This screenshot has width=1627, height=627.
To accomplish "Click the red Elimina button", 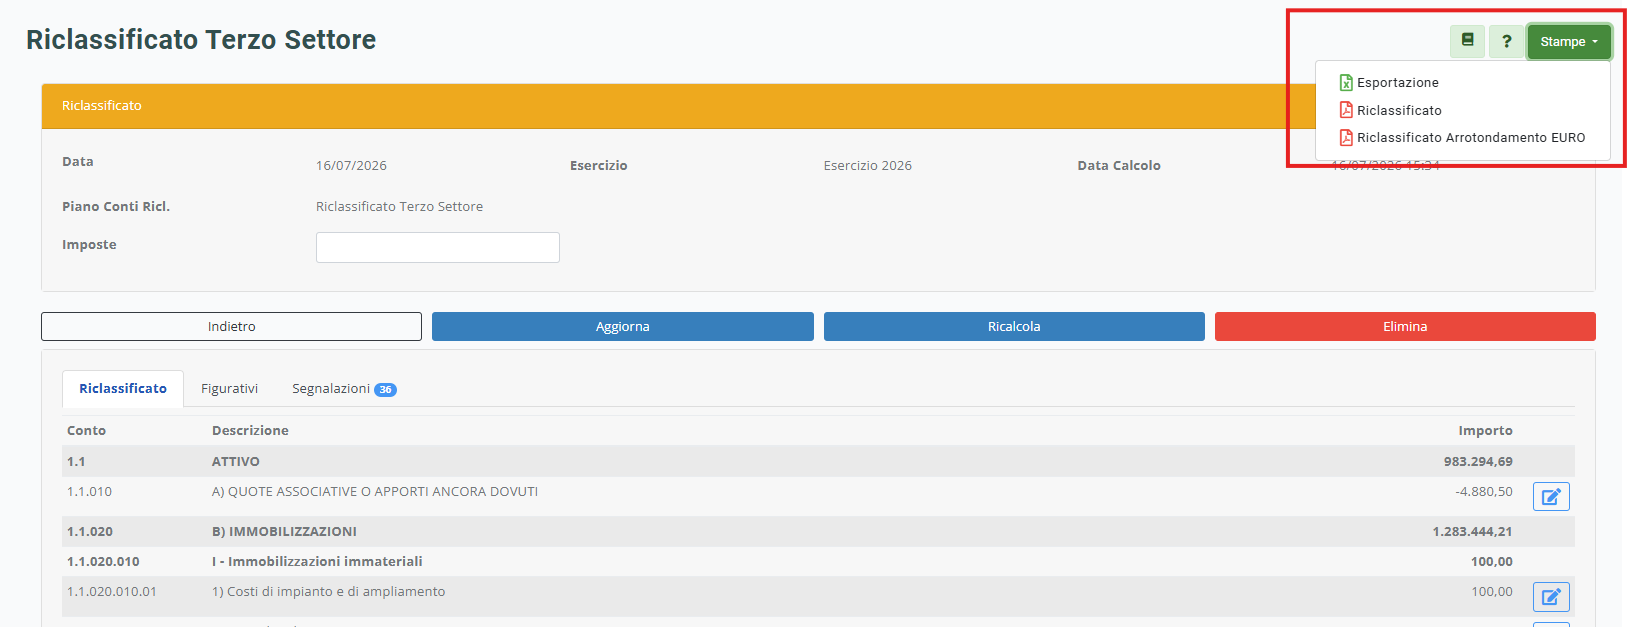I will point(1405,327).
